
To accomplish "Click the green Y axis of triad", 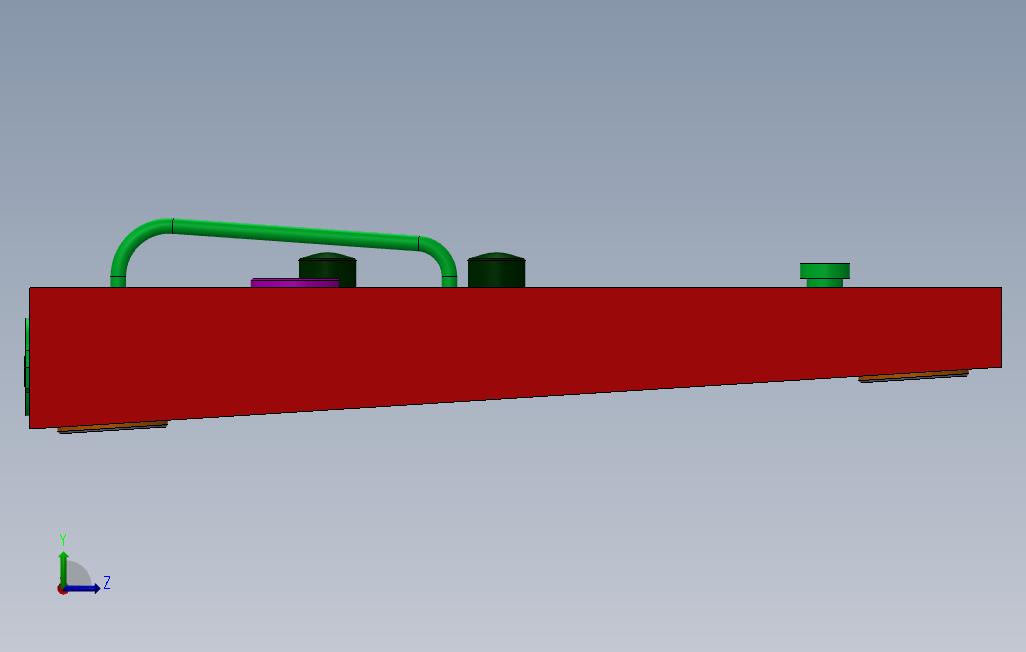I will 63,568.
